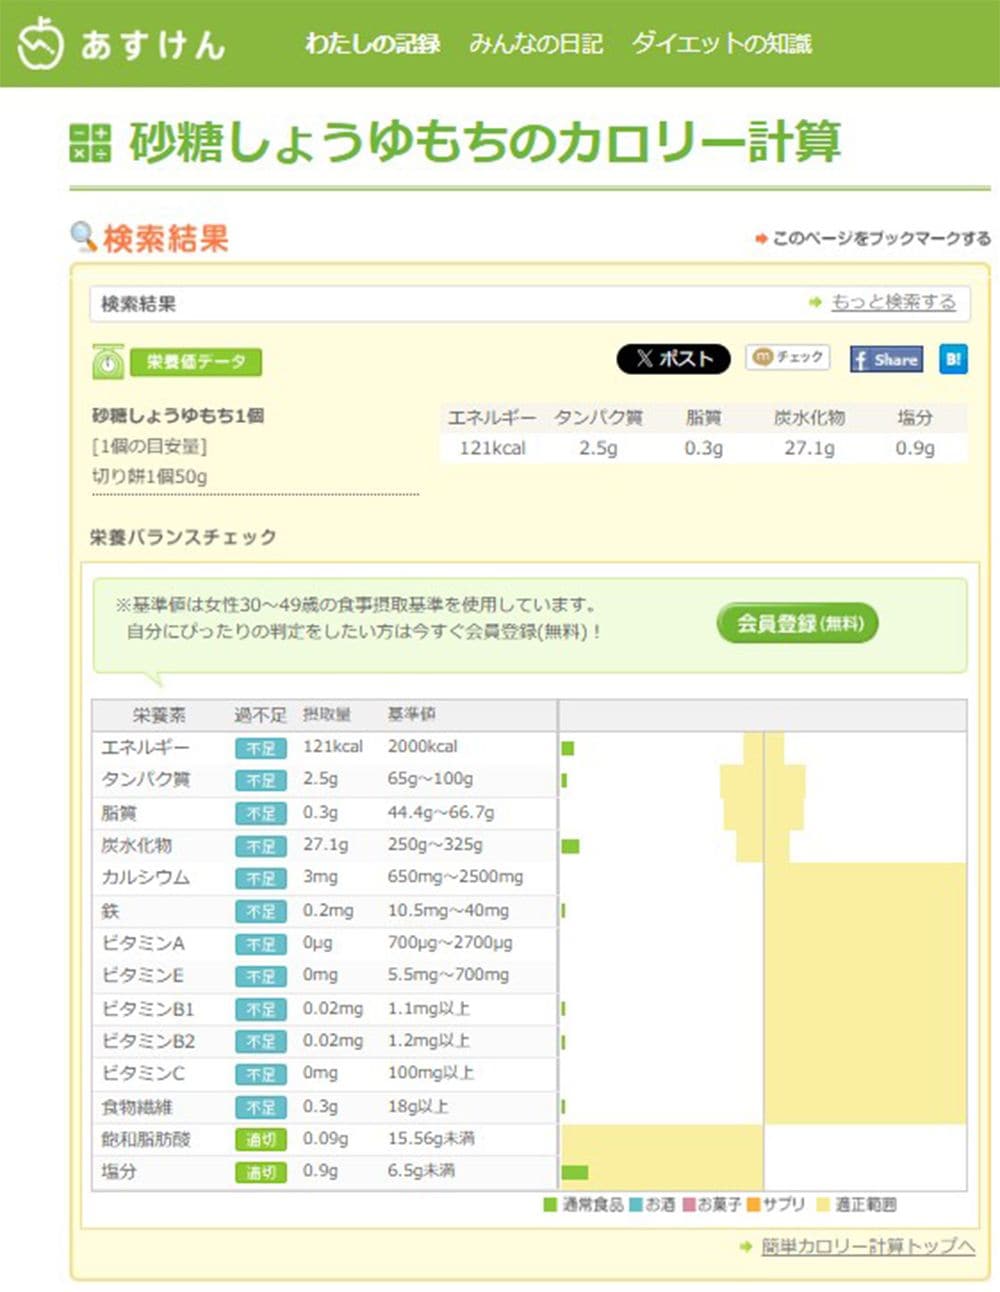Click the もっと検索する link
The height and width of the screenshot is (1292, 1000).
pos(893,302)
